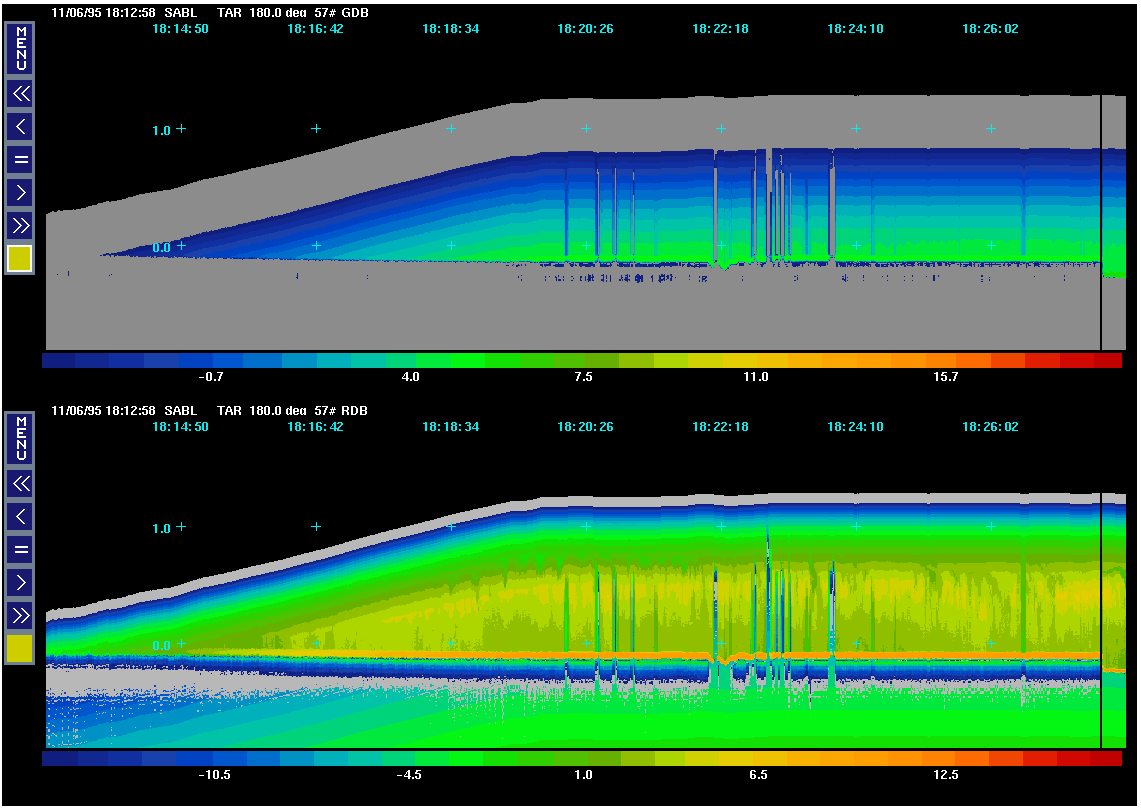Click the equals-sign button in the top GDB panel
1141x810 pixels.
tap(20, 159)
